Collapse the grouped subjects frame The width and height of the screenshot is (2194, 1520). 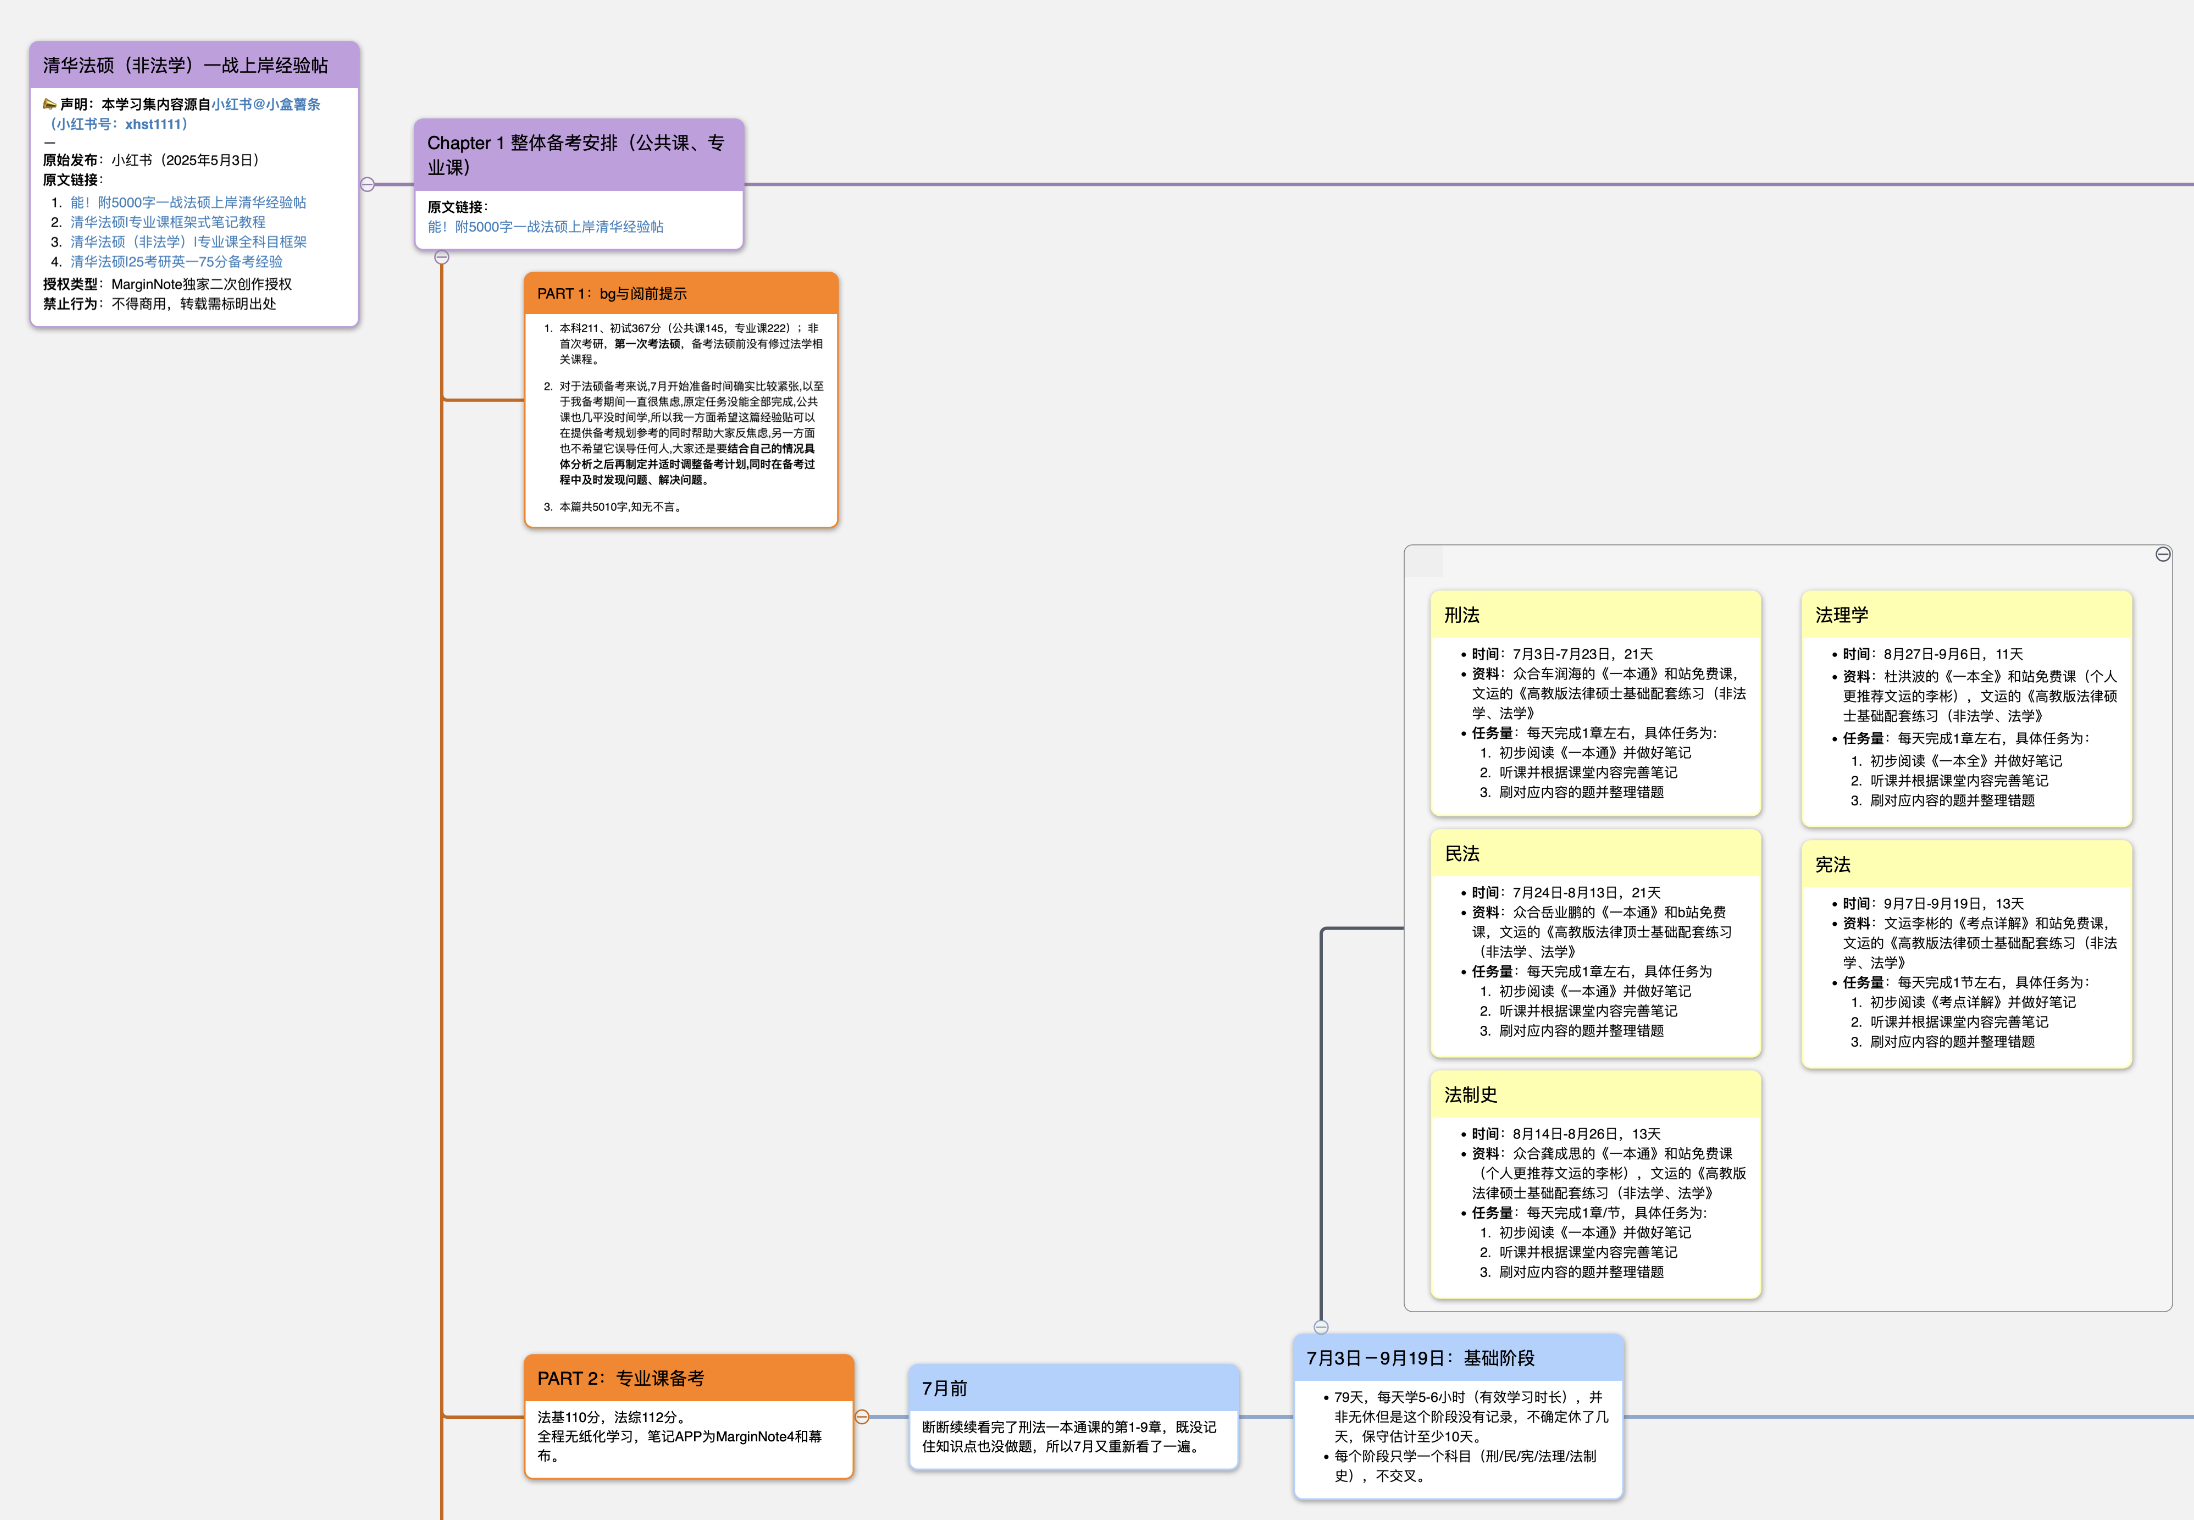(2162, 554)
